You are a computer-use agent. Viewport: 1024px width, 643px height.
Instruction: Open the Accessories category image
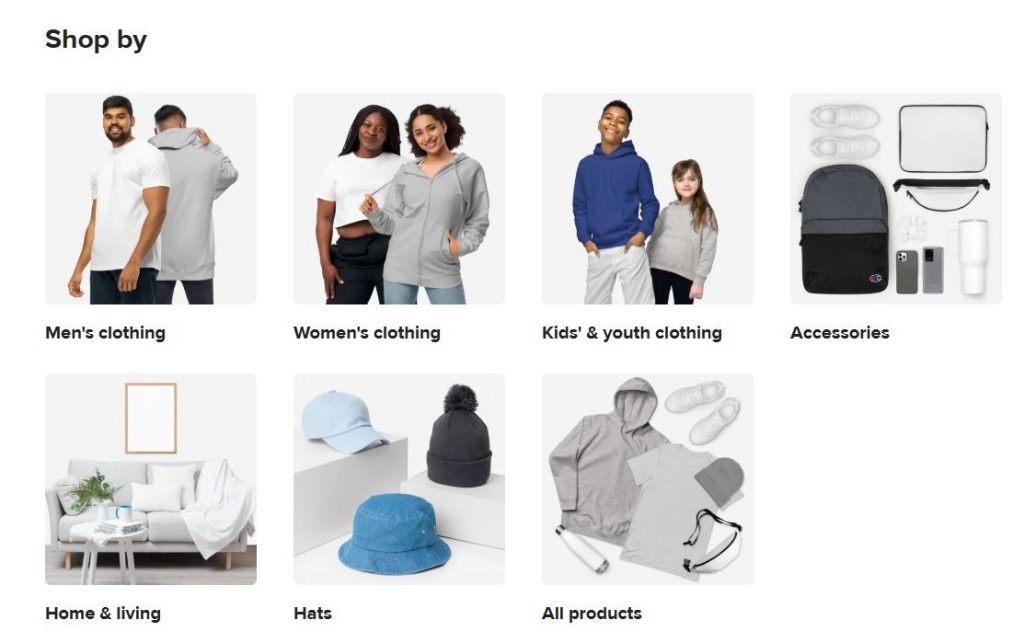[x=895, y=198]
